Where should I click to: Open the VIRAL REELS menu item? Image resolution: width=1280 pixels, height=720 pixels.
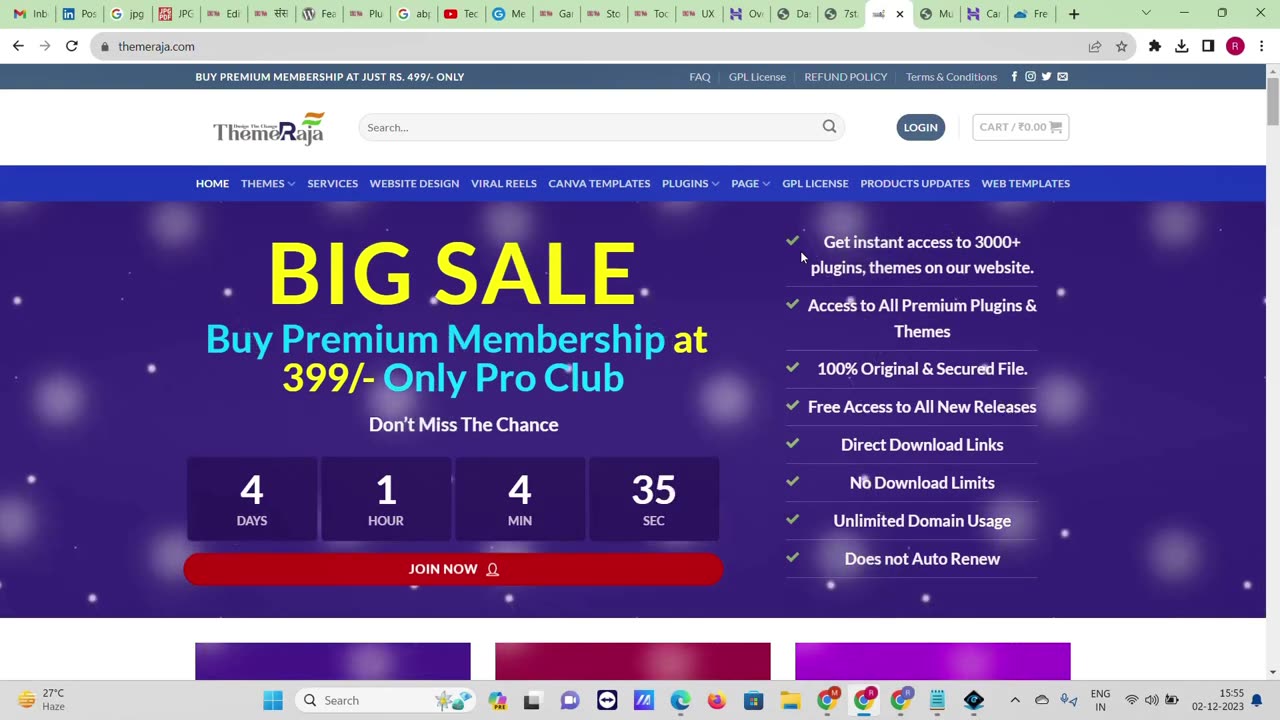pos(504,183)
